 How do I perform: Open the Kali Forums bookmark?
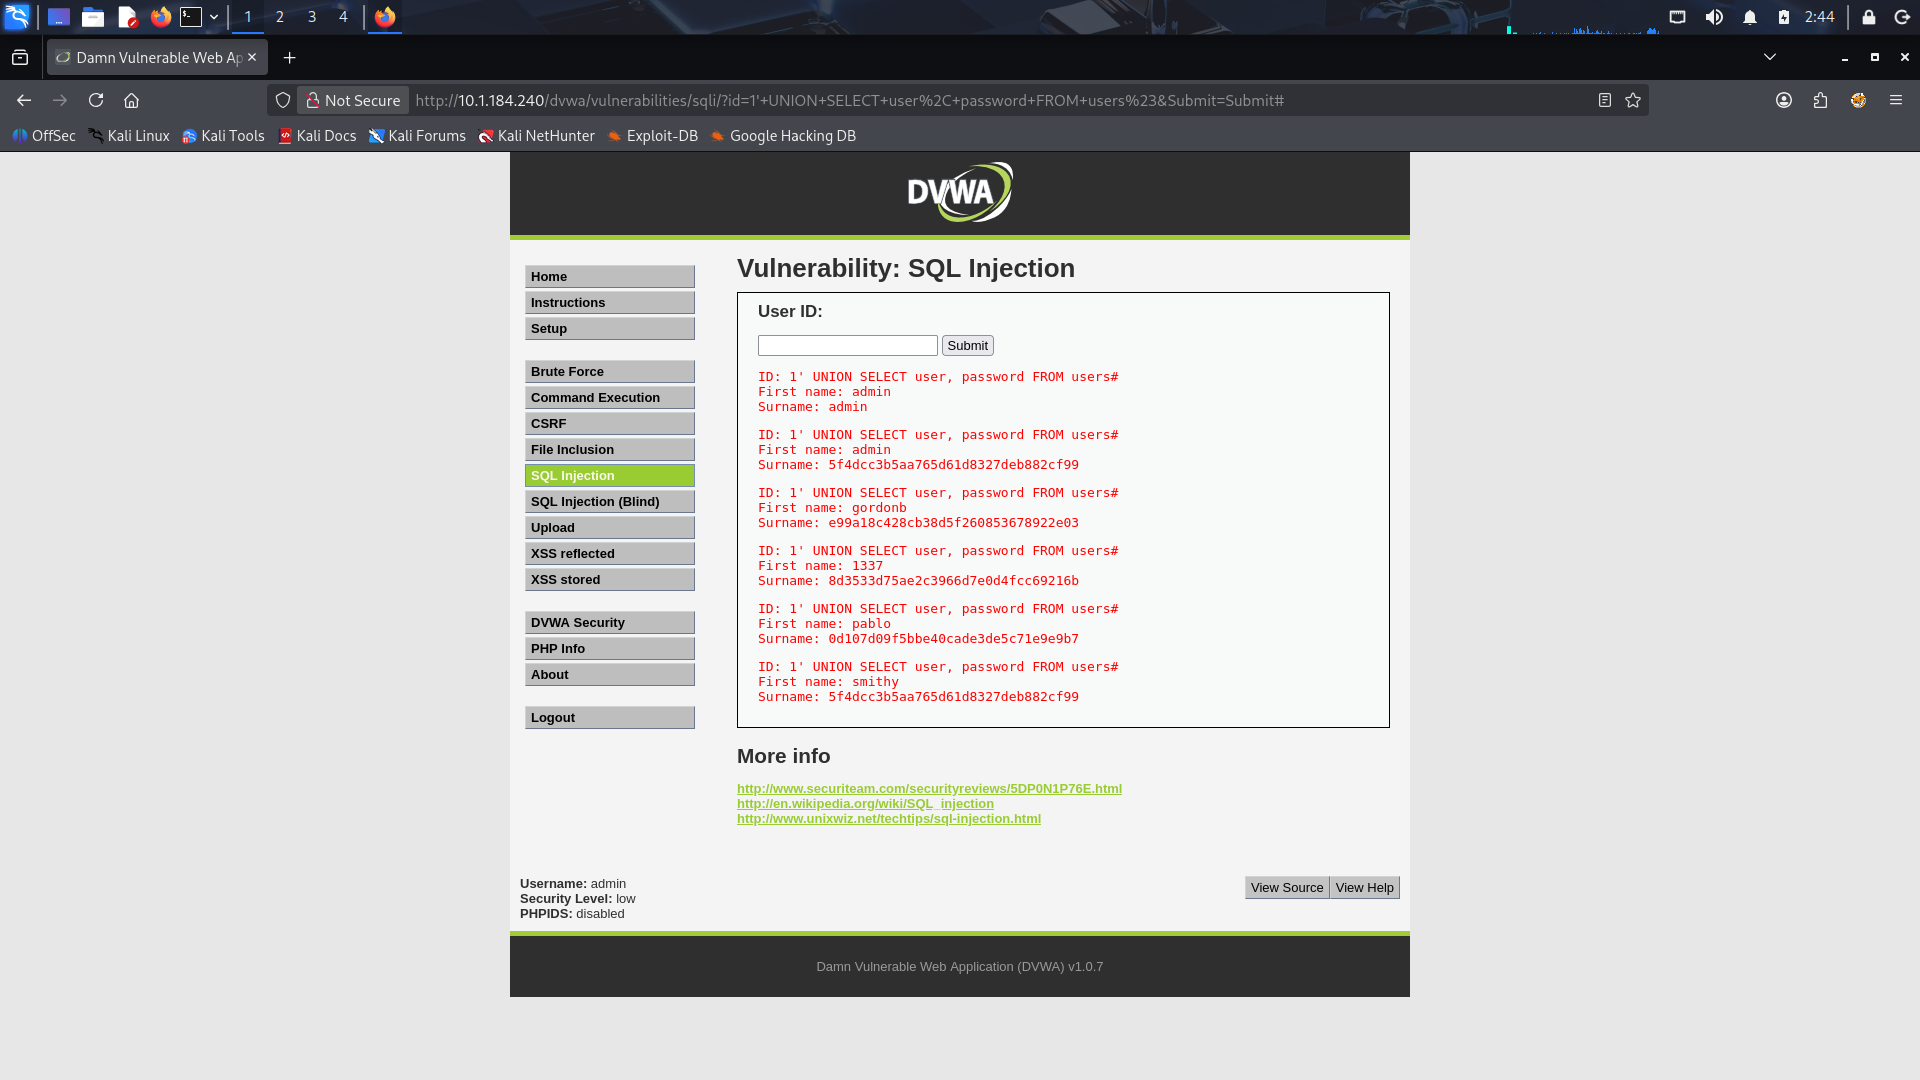418,136
